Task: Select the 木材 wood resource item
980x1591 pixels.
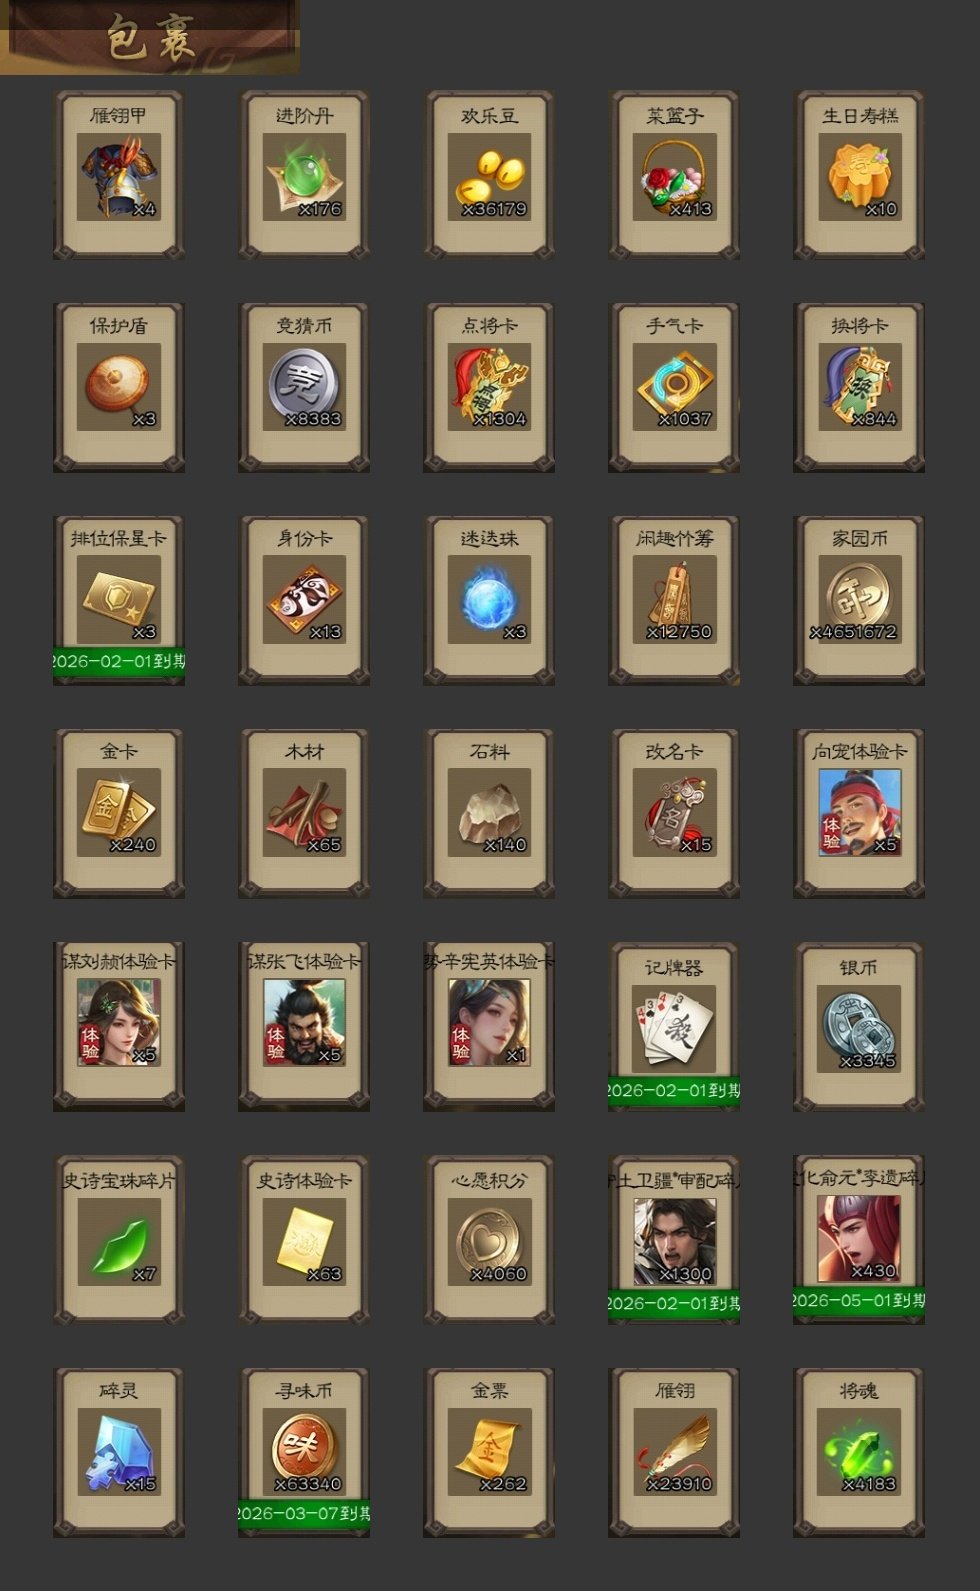Action: 304,814
